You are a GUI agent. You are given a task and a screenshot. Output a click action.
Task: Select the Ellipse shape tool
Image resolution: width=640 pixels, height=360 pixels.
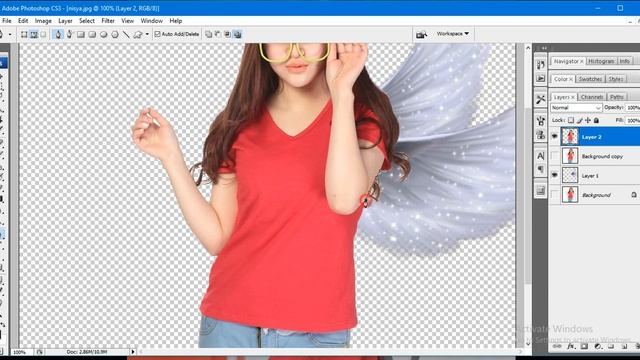point(104,35)
